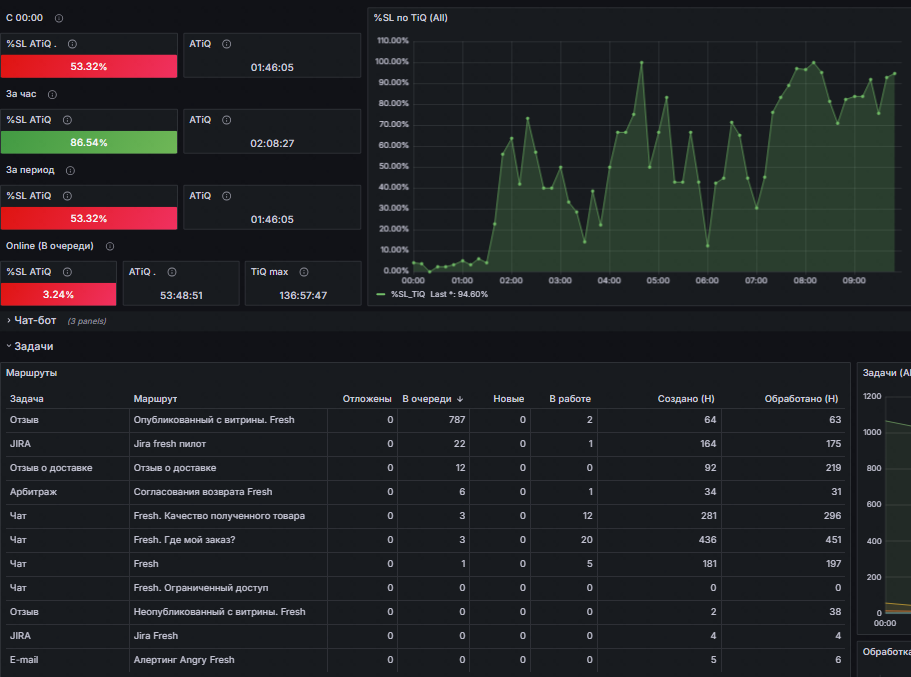Open the %SL по TiQ (All) panel title
This screenshot has height=677, width=911.
click(x=411, y=18)
